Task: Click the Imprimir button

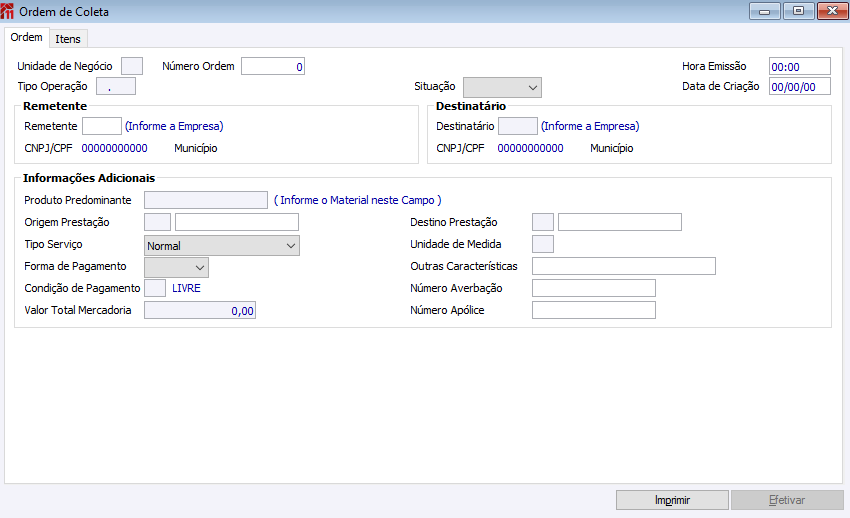Action: [672, 500]
